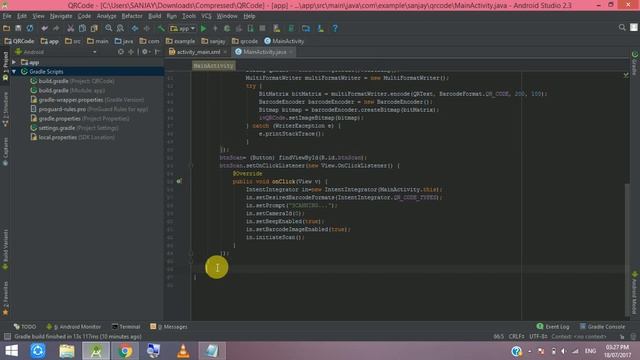
Task: Click the Cut scissors icon
Action: click(71, 28)
